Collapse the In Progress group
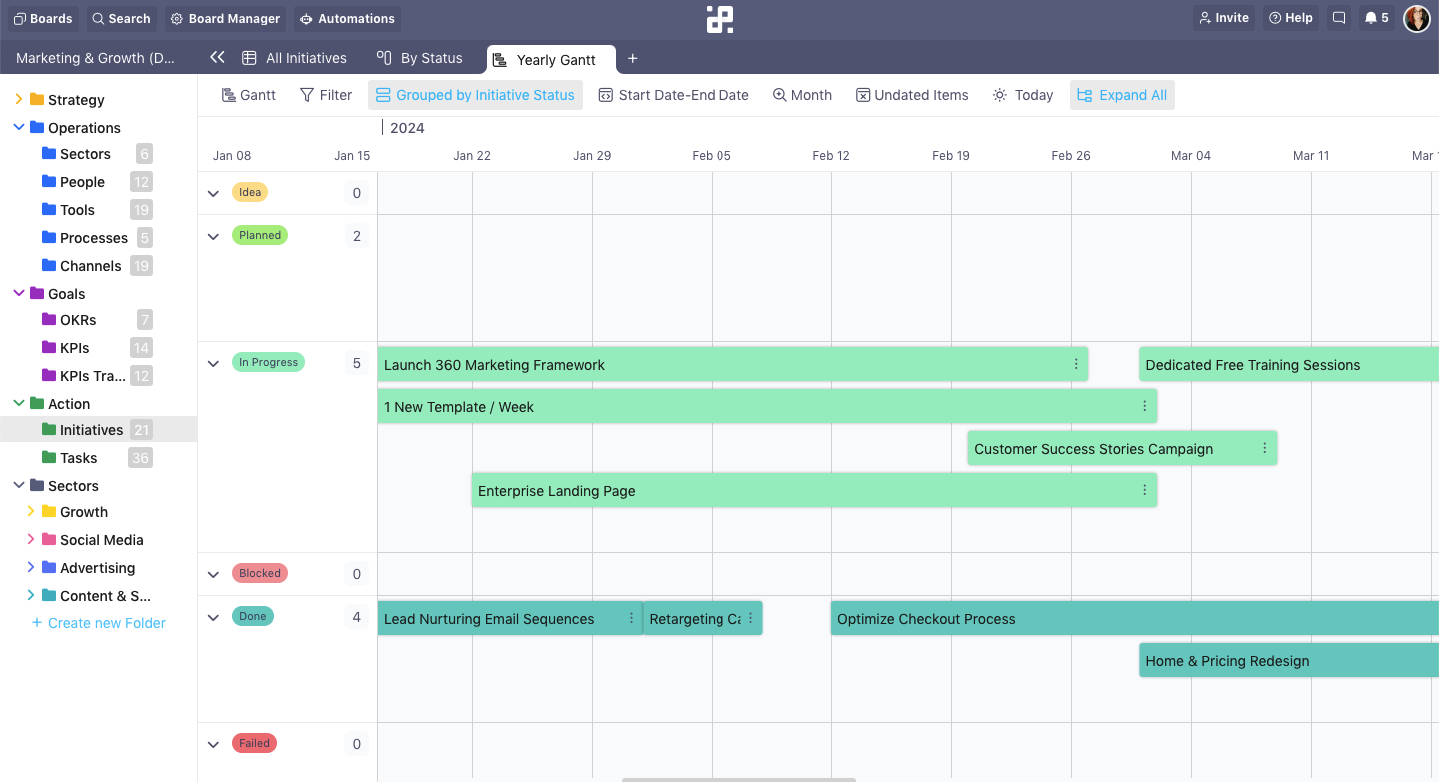The width and height of the screenshot is (1439, 782). (x=213, y=364)
